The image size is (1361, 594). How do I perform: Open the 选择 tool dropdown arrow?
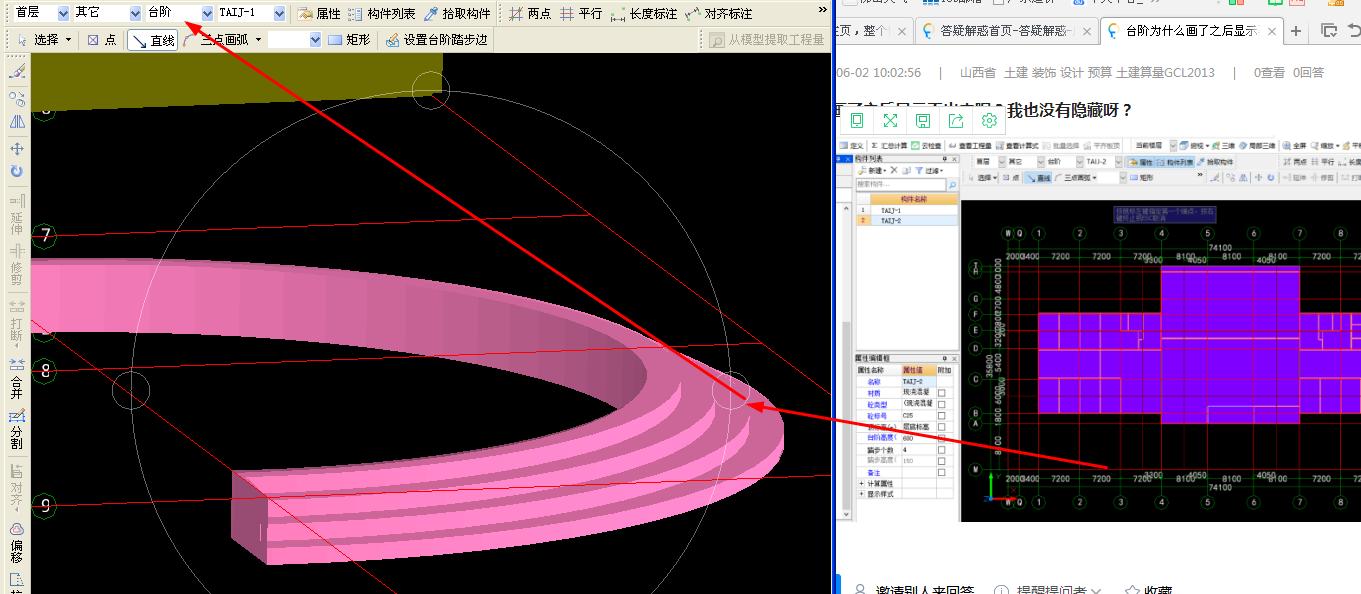(68, 40)
